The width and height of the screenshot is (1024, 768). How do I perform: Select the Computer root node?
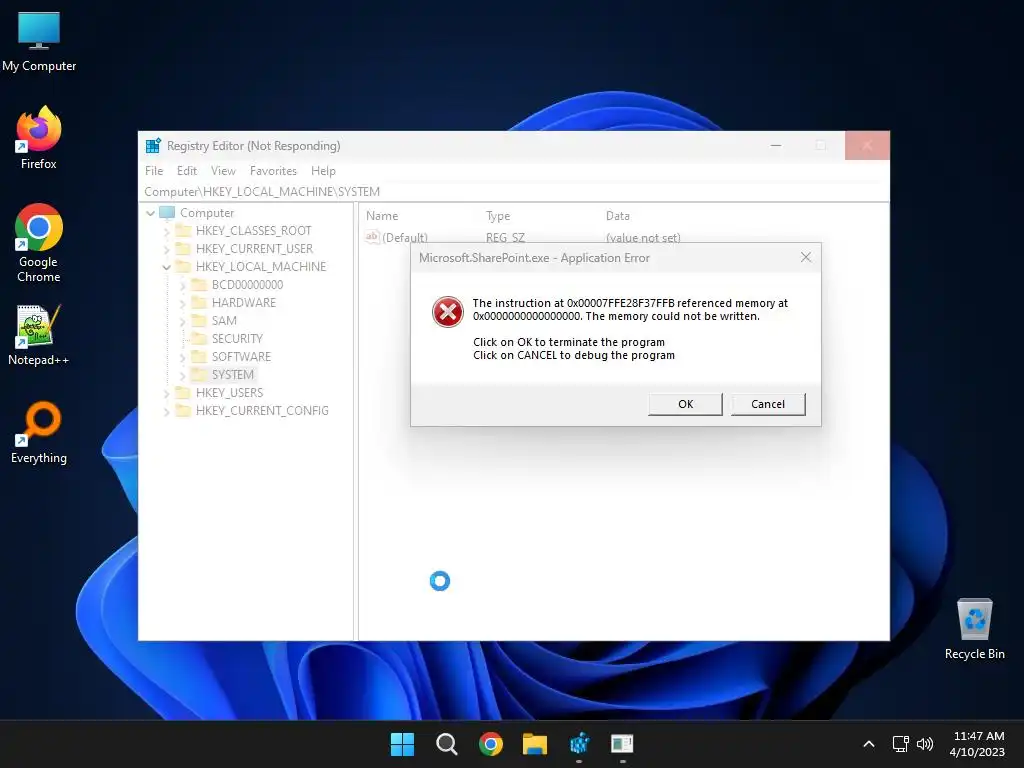[x=206, y=213]
